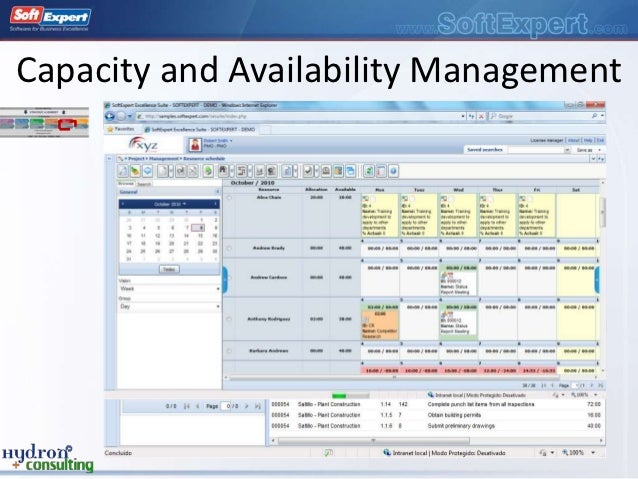Switch to the Browse tab
Image resolution: width=638 pixels, height=479 pixels.
coord(126,184)
